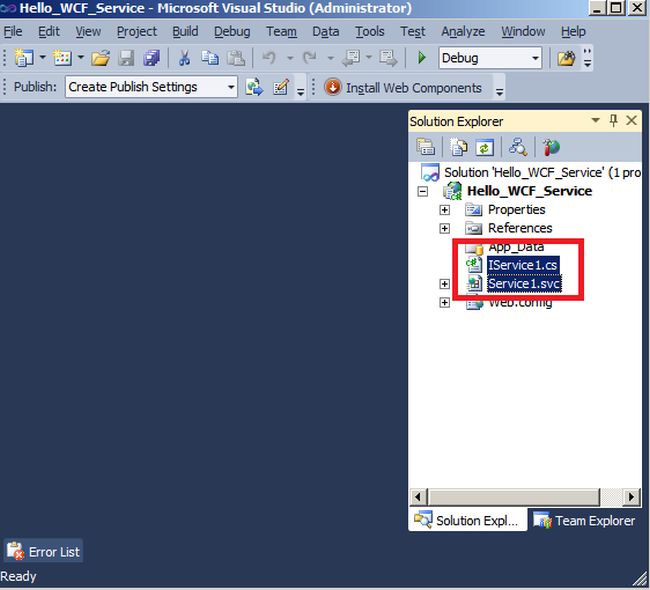The height and width of the screenshot is (590, 650).
Task: Open the Edit menu
Action: (x=49, y=32)
